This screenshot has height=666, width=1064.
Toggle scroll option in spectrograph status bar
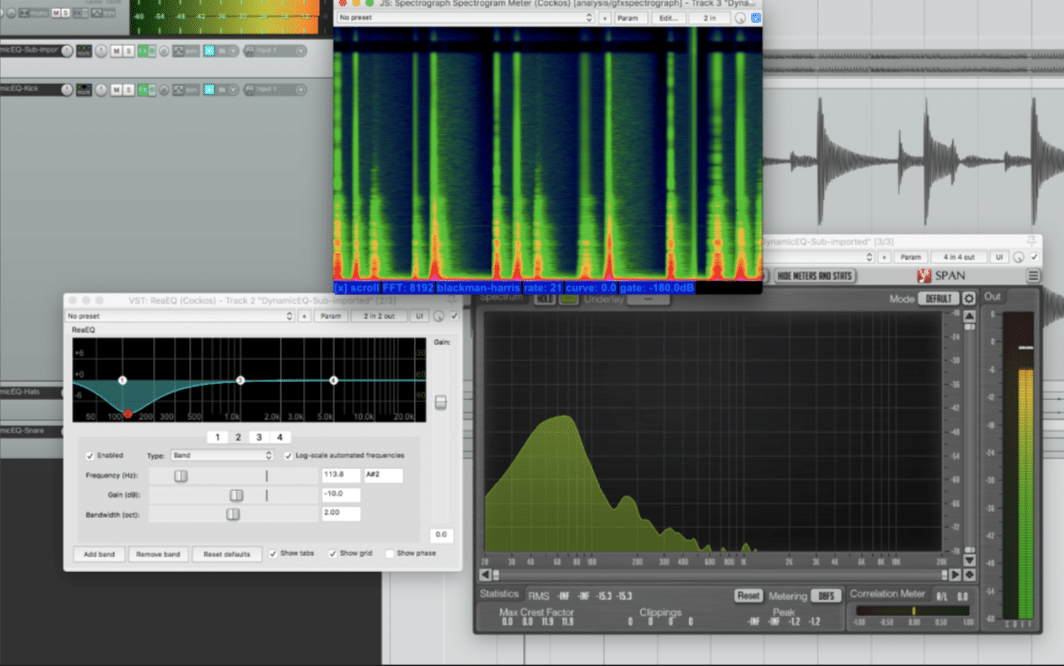(356, 288)
